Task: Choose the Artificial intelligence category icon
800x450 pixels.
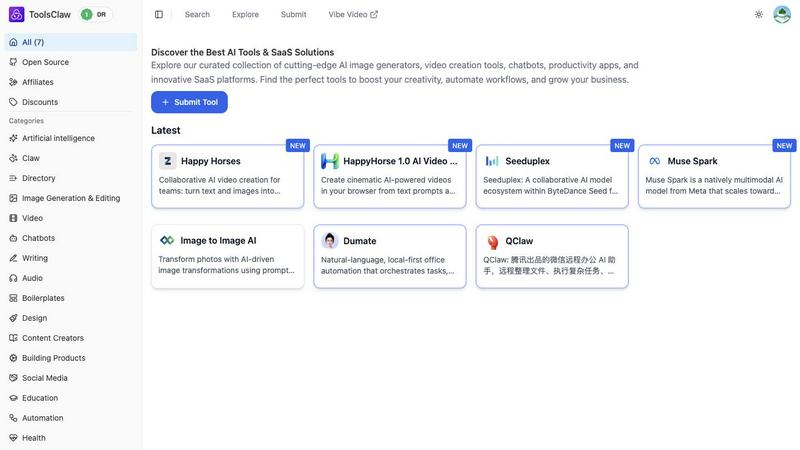Action: (x=14, y=138)
